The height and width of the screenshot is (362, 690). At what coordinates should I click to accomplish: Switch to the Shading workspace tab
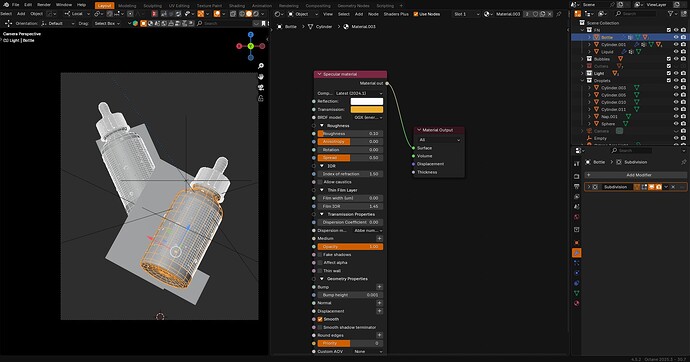pyautogui.click(x=237, y=6)
